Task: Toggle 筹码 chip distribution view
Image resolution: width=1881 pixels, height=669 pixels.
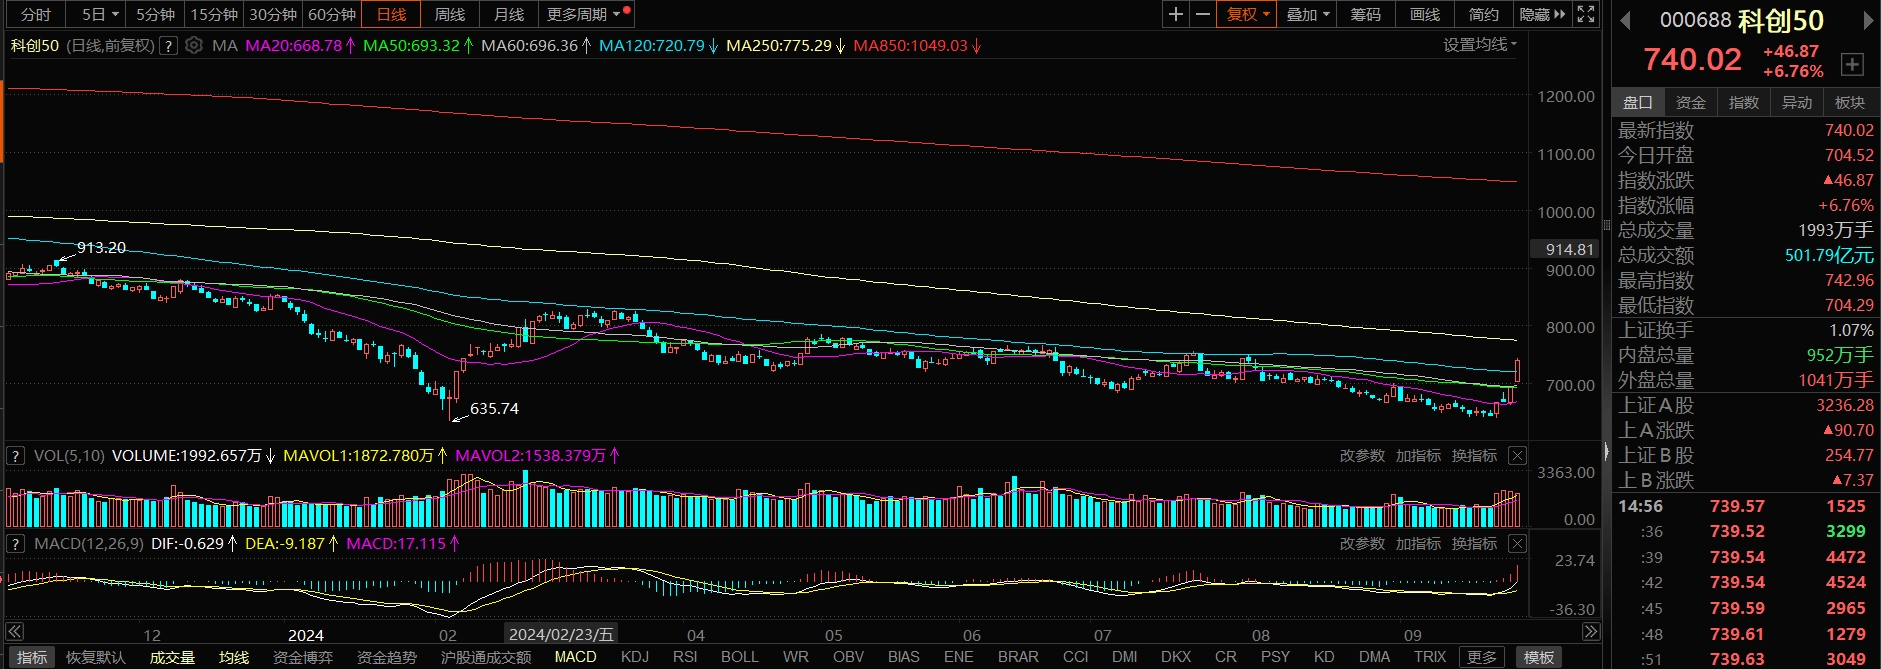Action: (x=1365, y=14)
